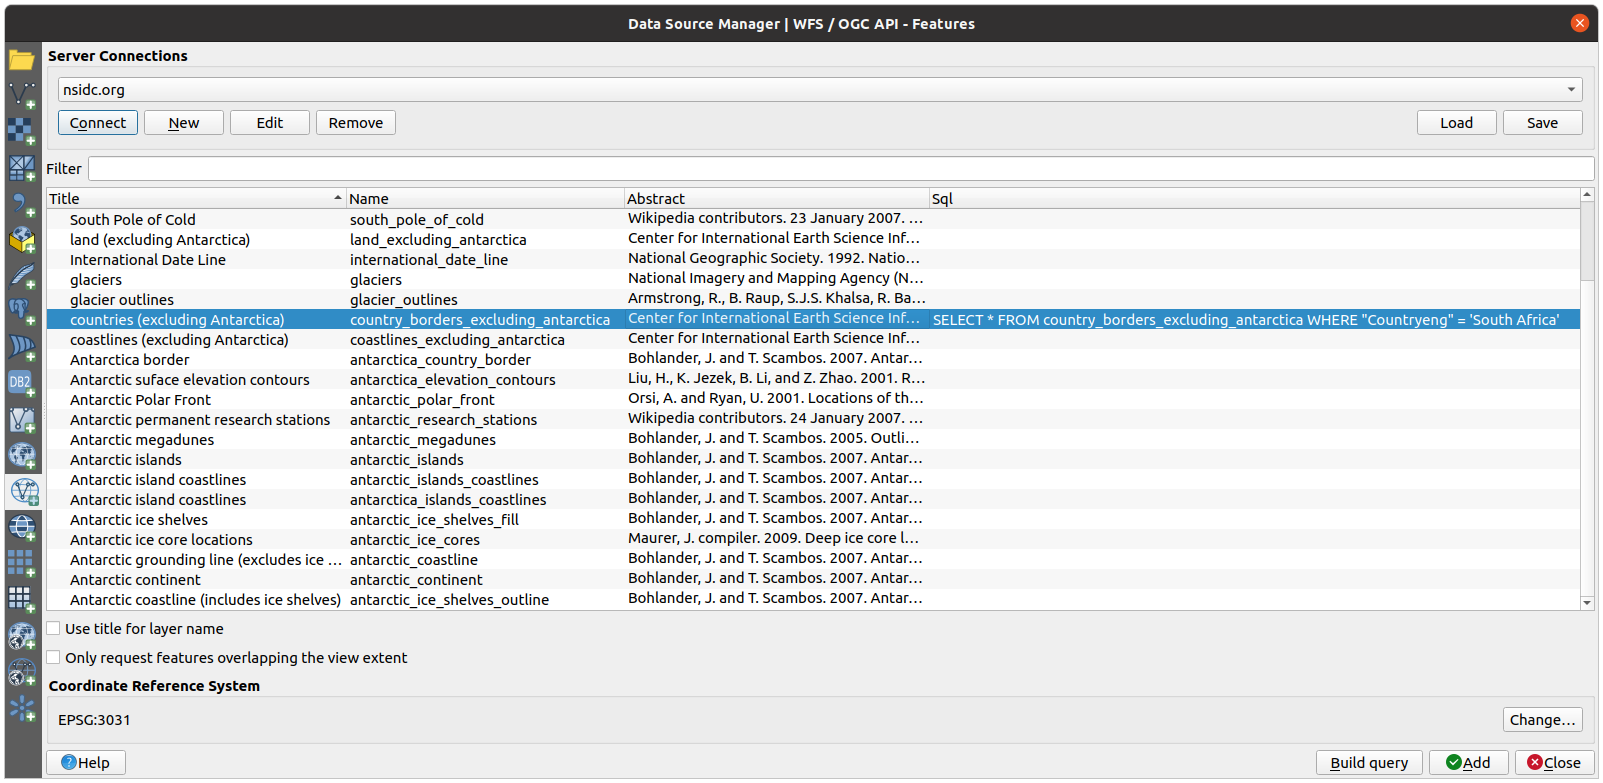Toggle Only request features overlapping view extent
This screenshot has width=1603, height=783.
pyautogui.click(x=54, y=658)
